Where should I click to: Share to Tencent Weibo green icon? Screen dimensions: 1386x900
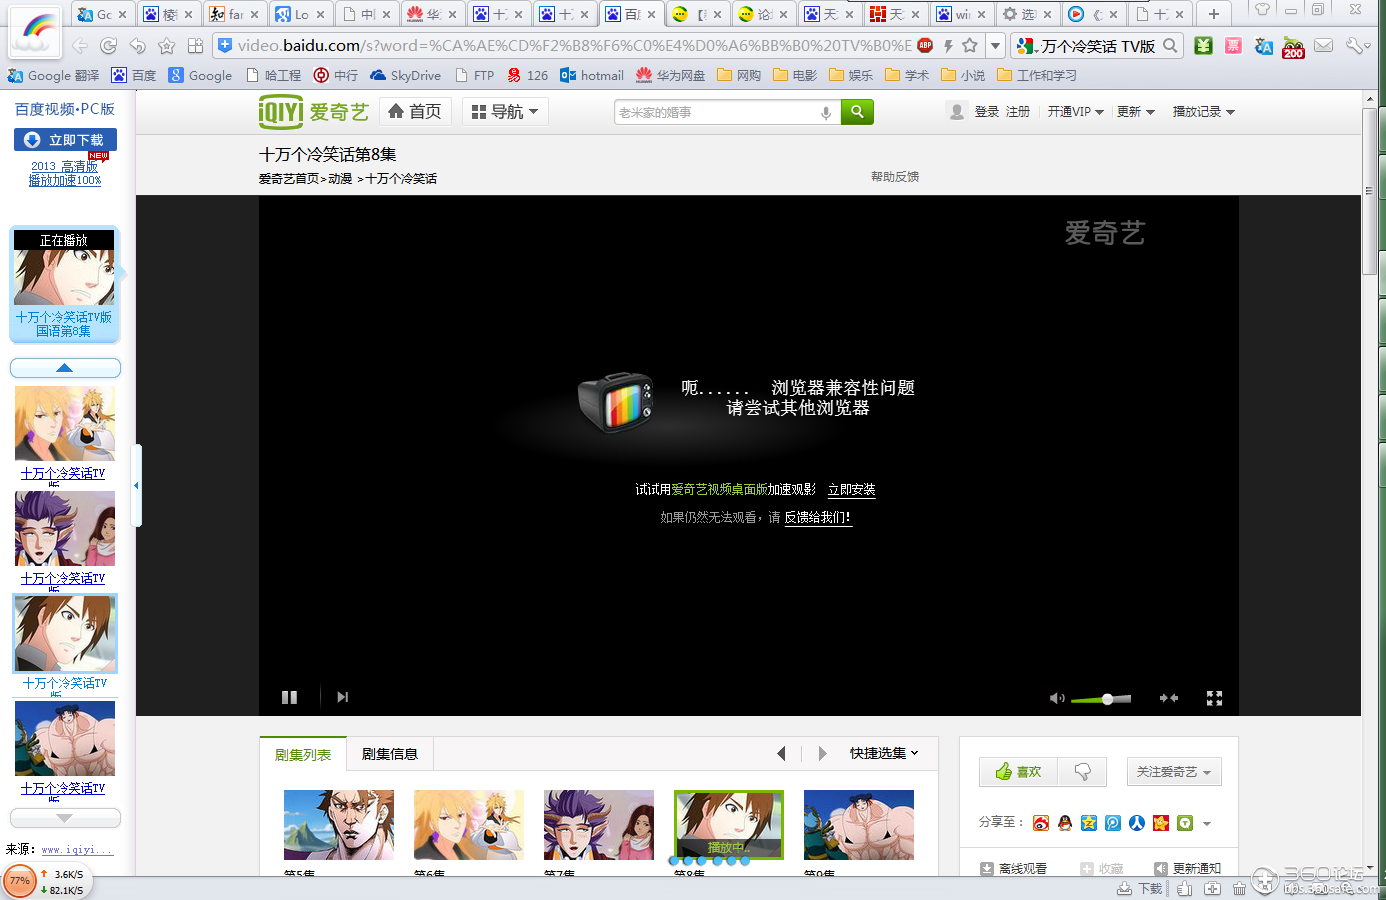[1185, 823]
